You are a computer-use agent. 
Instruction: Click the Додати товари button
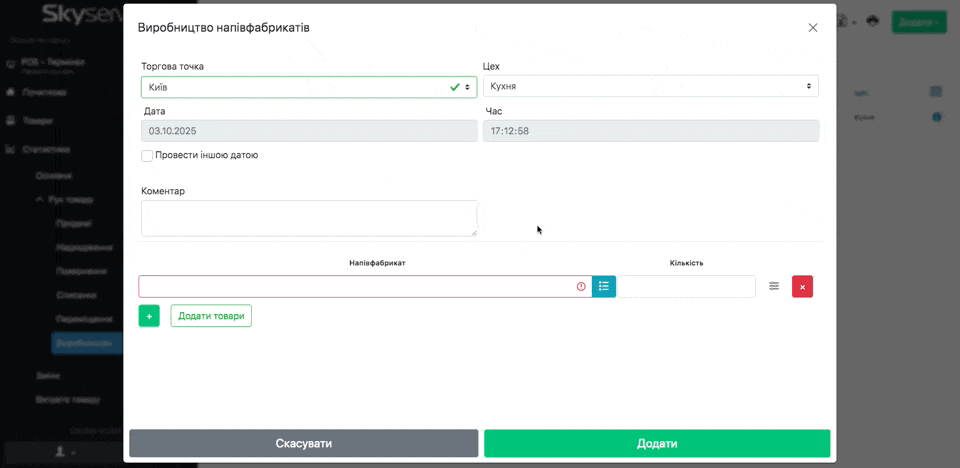pyautogui.click(x=211, y=316)
